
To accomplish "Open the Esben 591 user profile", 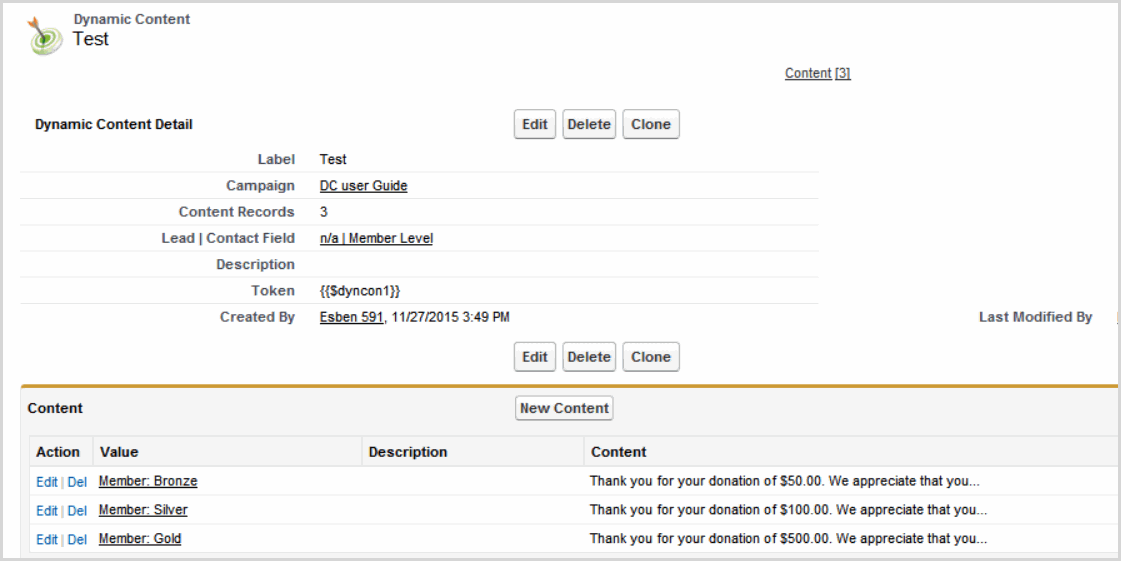I will coord(351,317).
